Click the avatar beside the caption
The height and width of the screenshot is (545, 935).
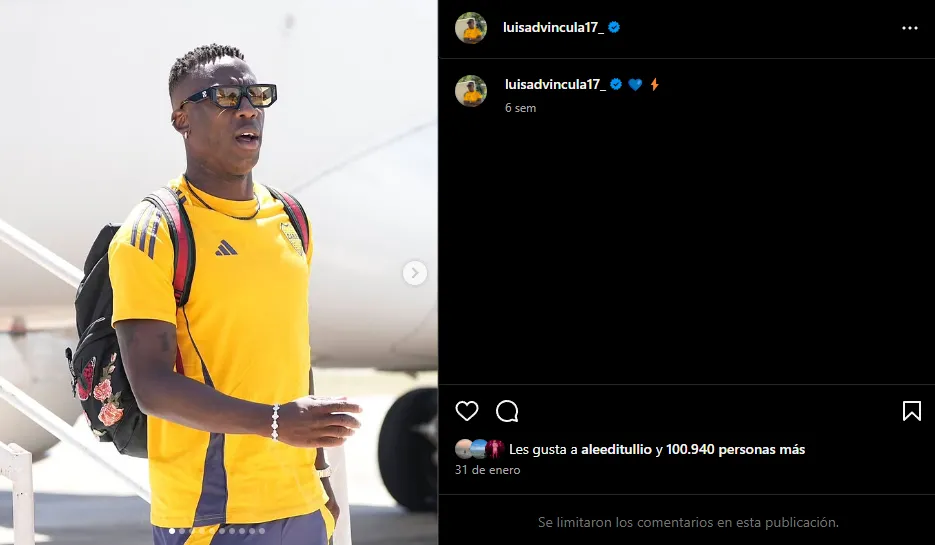click(471, 91)
